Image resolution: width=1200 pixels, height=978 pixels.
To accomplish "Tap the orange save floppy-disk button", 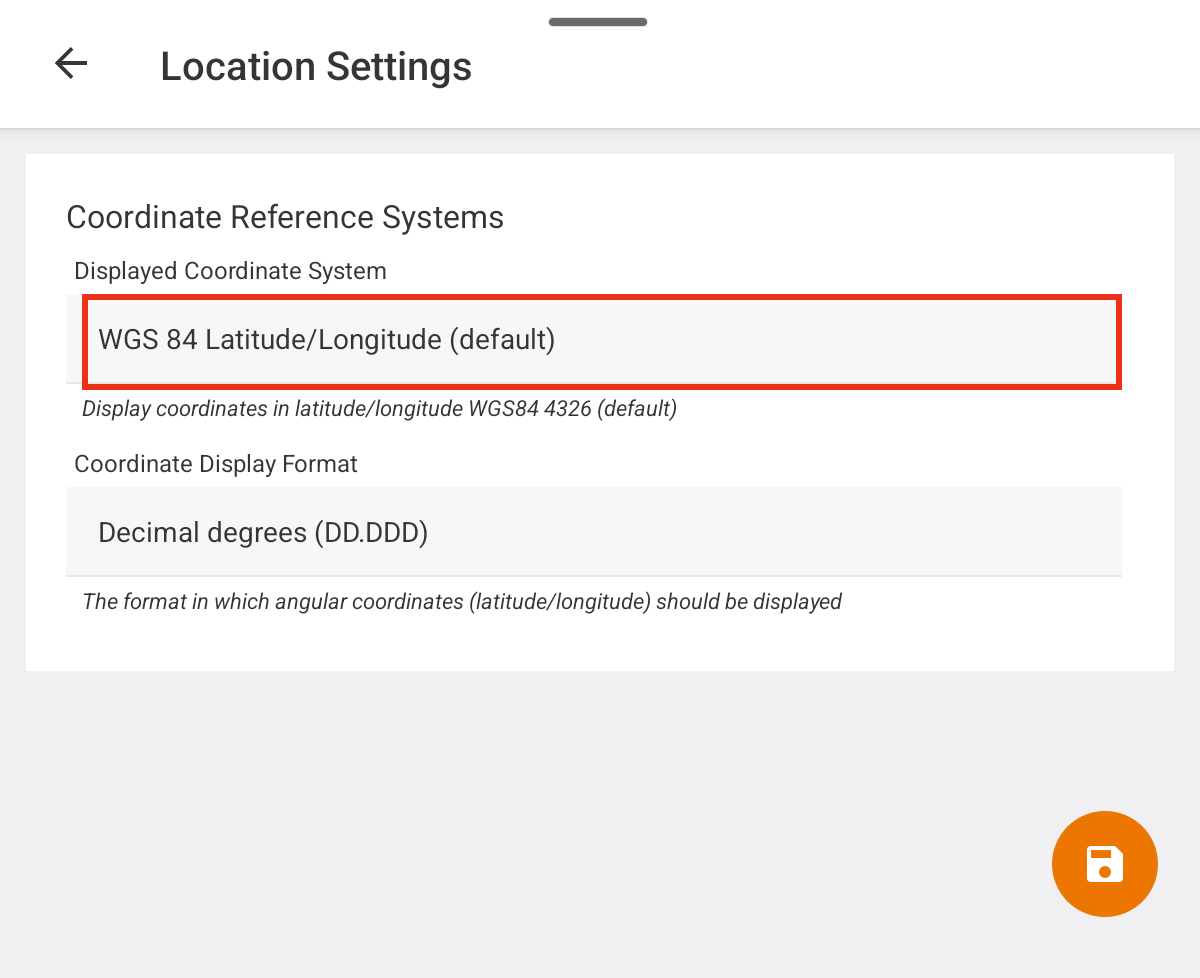I will coord(1104,864).
